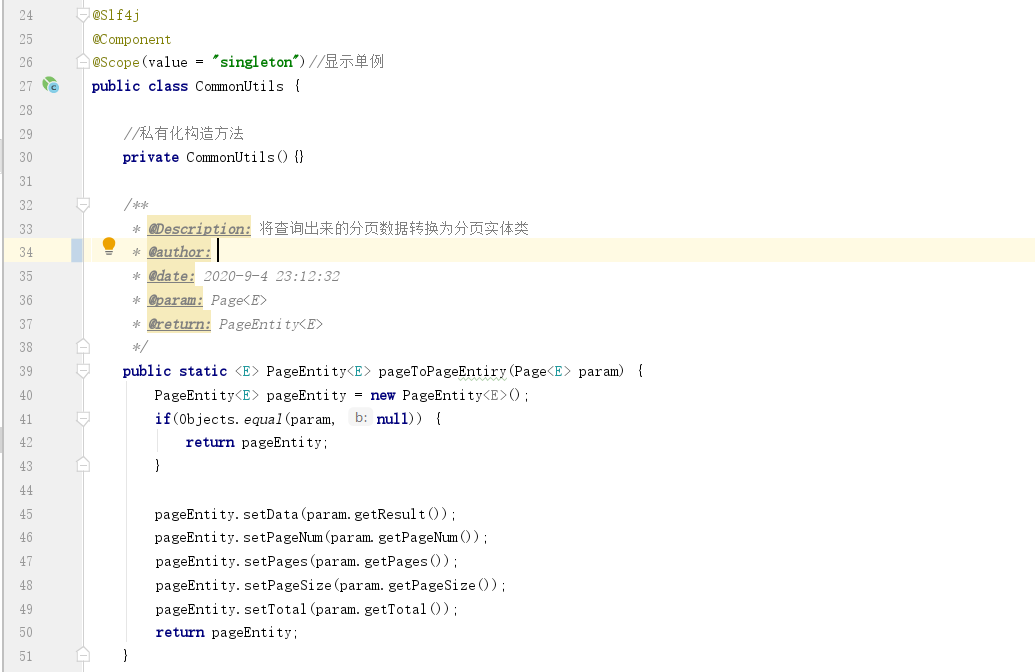The height and width of the screenshot is (672, 1035).
Task: Click setTotal on line 49
Action: pyautogui.click(x=275, y=609)
